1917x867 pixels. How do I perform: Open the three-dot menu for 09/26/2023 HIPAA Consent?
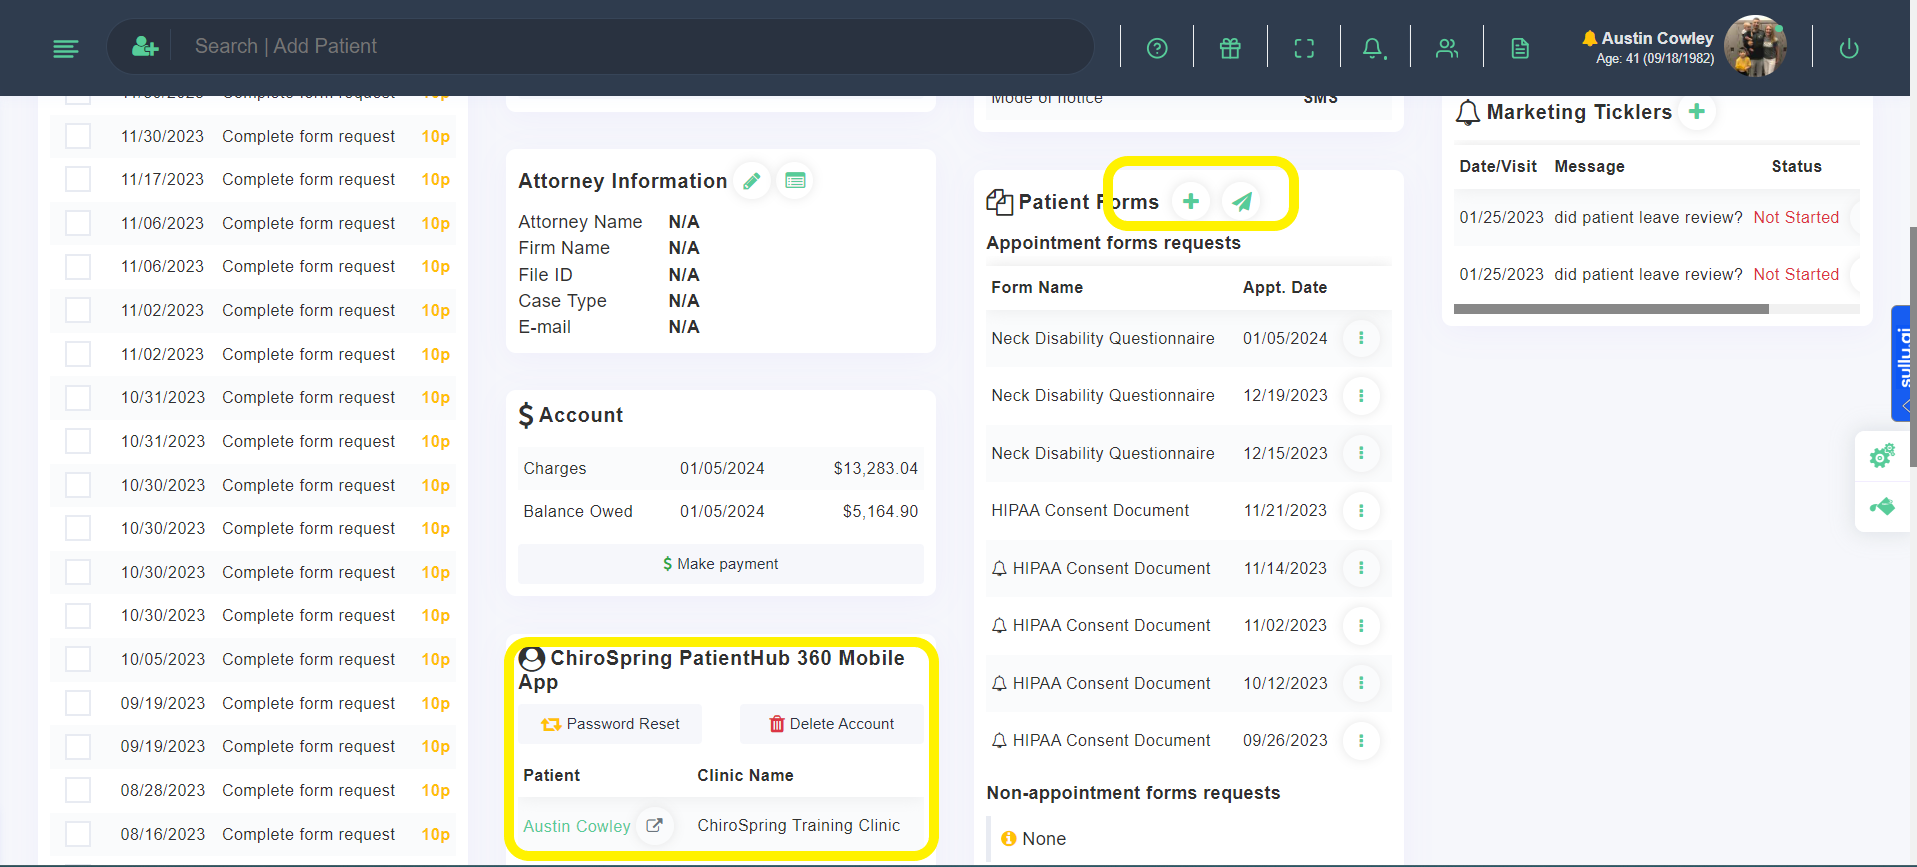pyautogui.click(x=1361, y=740)
